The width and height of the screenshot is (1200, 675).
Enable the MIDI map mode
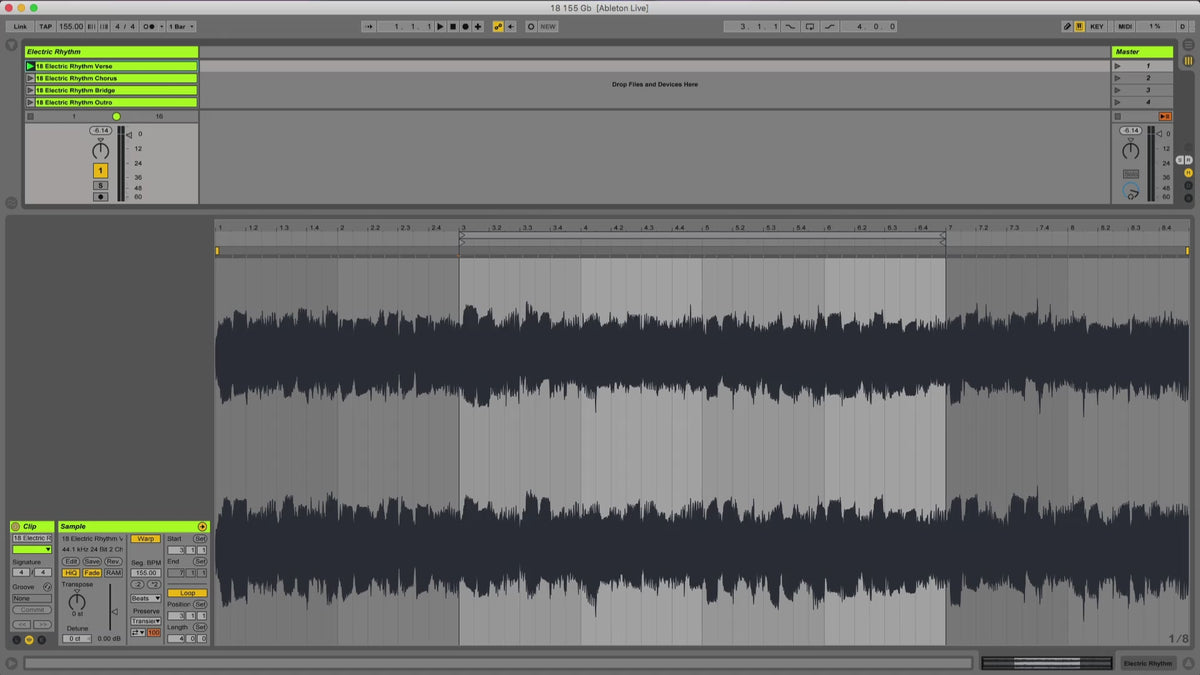pyautogui.click(x=1125, y=26)
